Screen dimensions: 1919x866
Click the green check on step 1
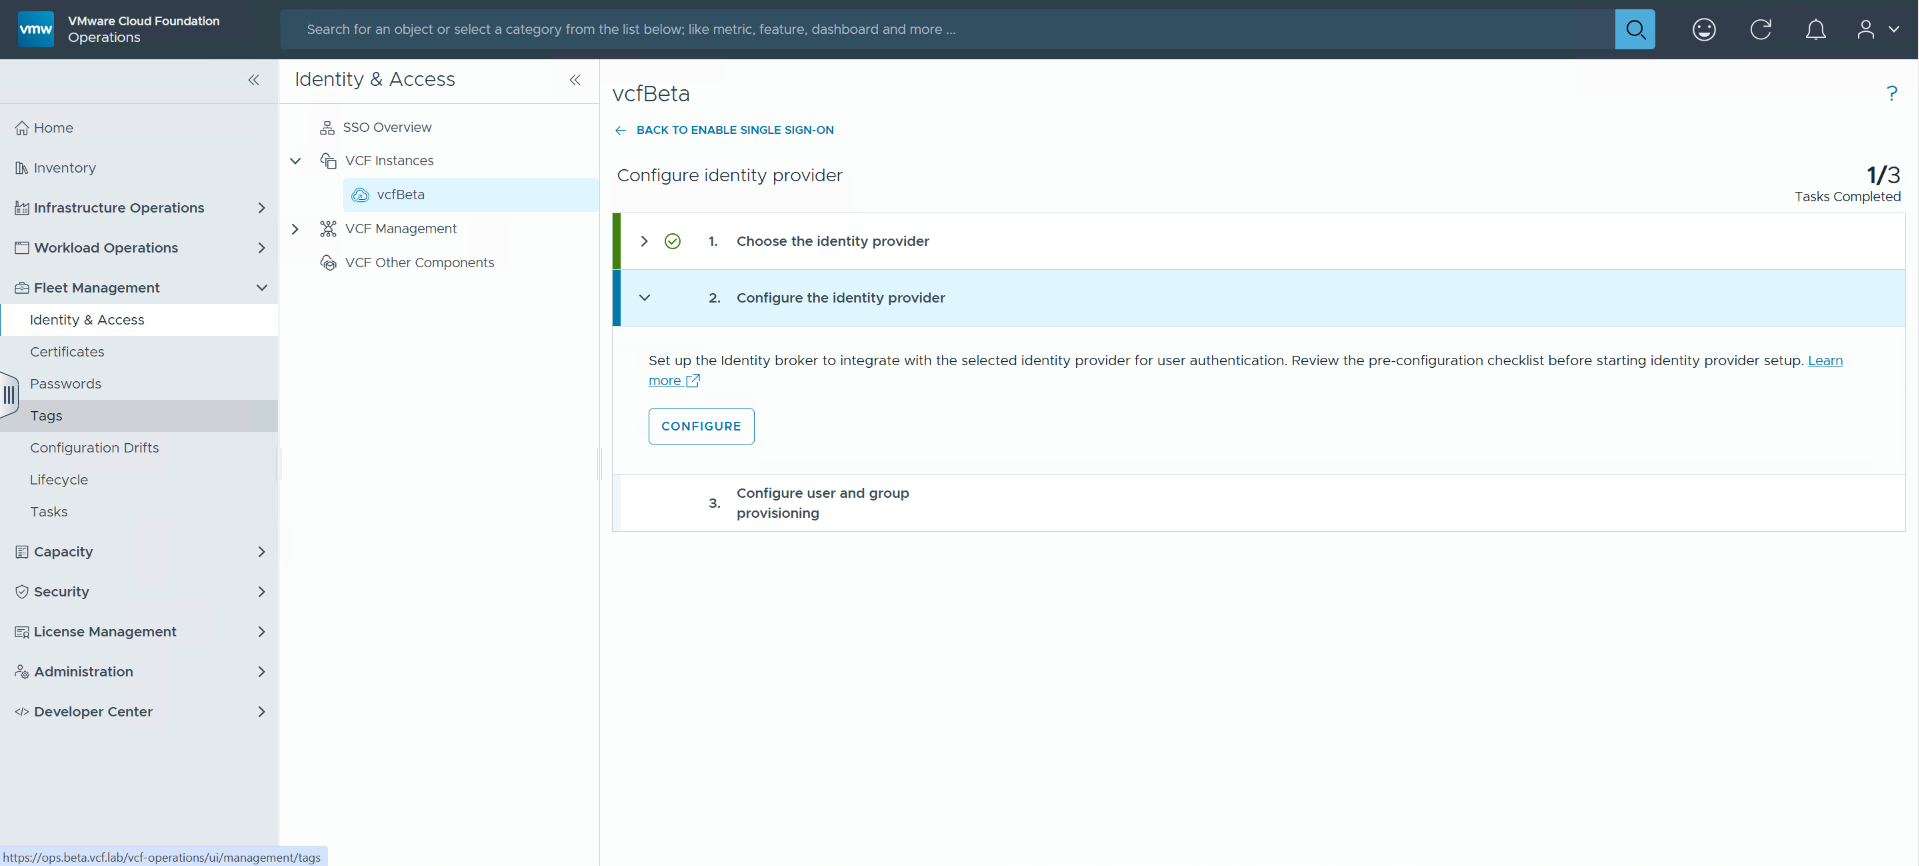tap(673, 241)
